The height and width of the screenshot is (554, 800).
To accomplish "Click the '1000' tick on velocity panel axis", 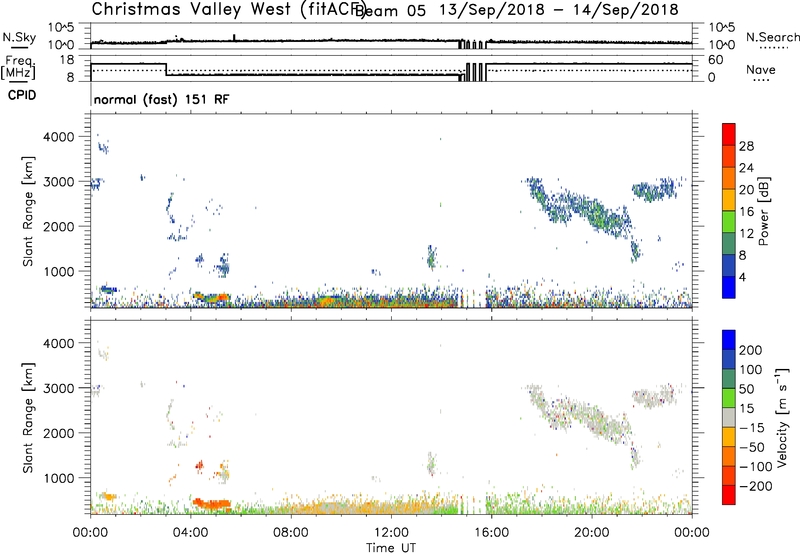I will coord(59,478).
